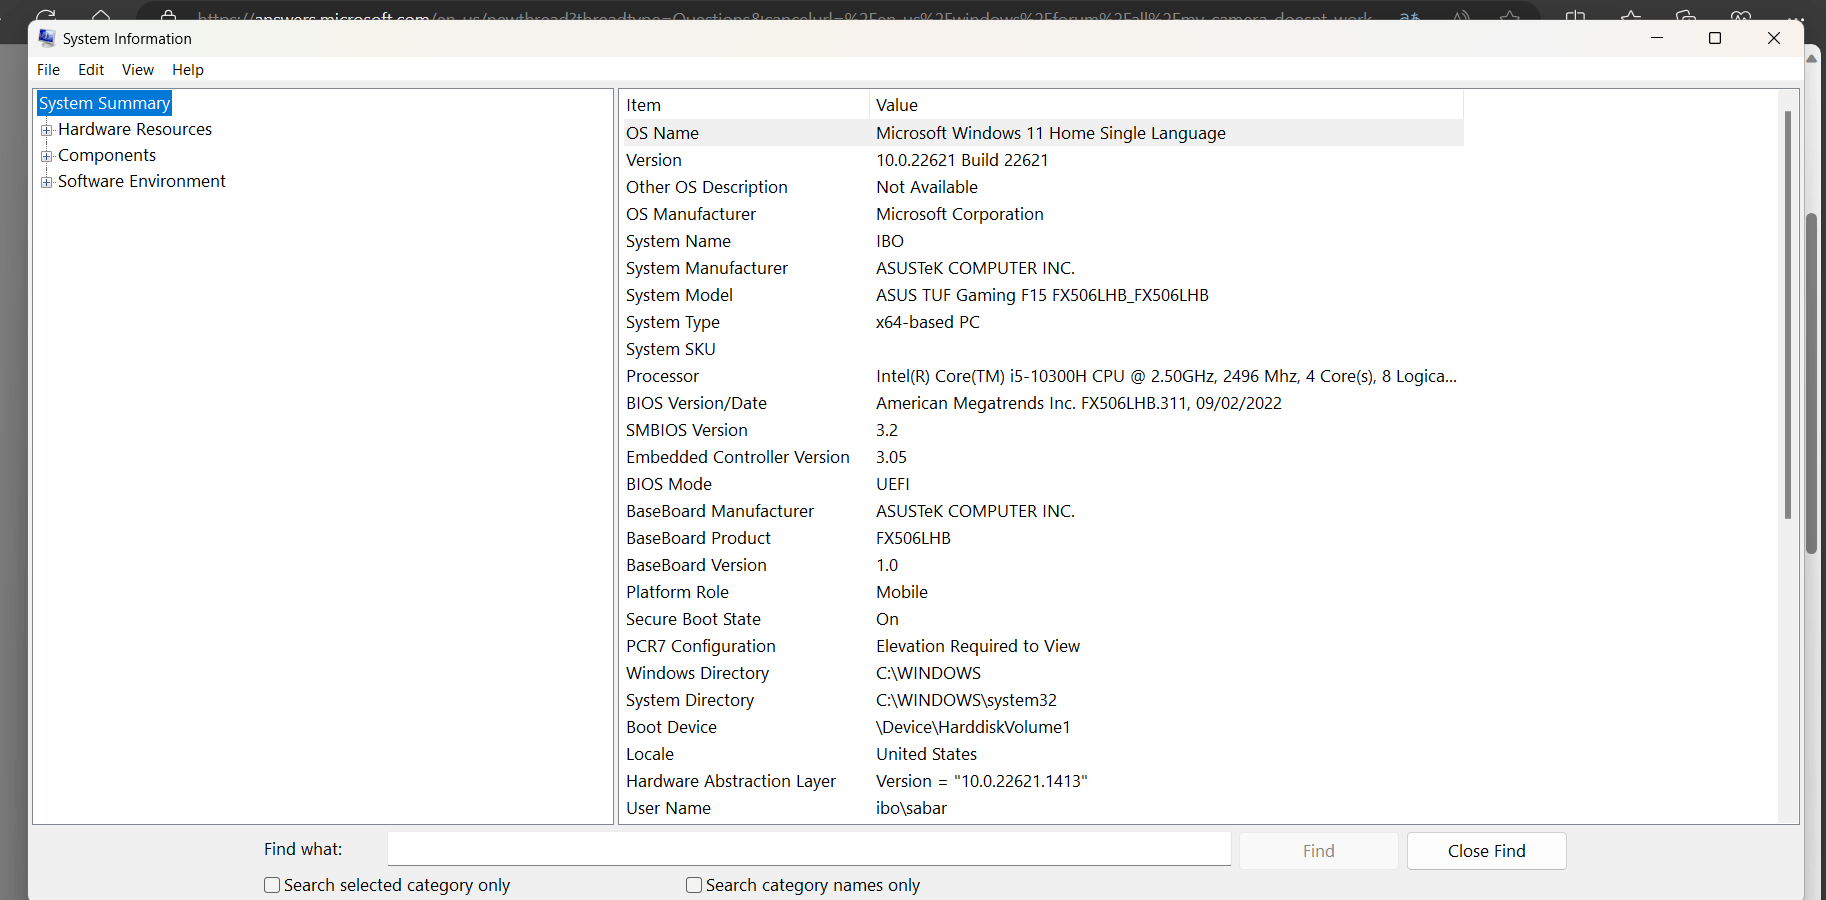This screenshot has width=1826, height=900.
Task: Select the Boot Device row
Action: click(x=1043, y=727)
